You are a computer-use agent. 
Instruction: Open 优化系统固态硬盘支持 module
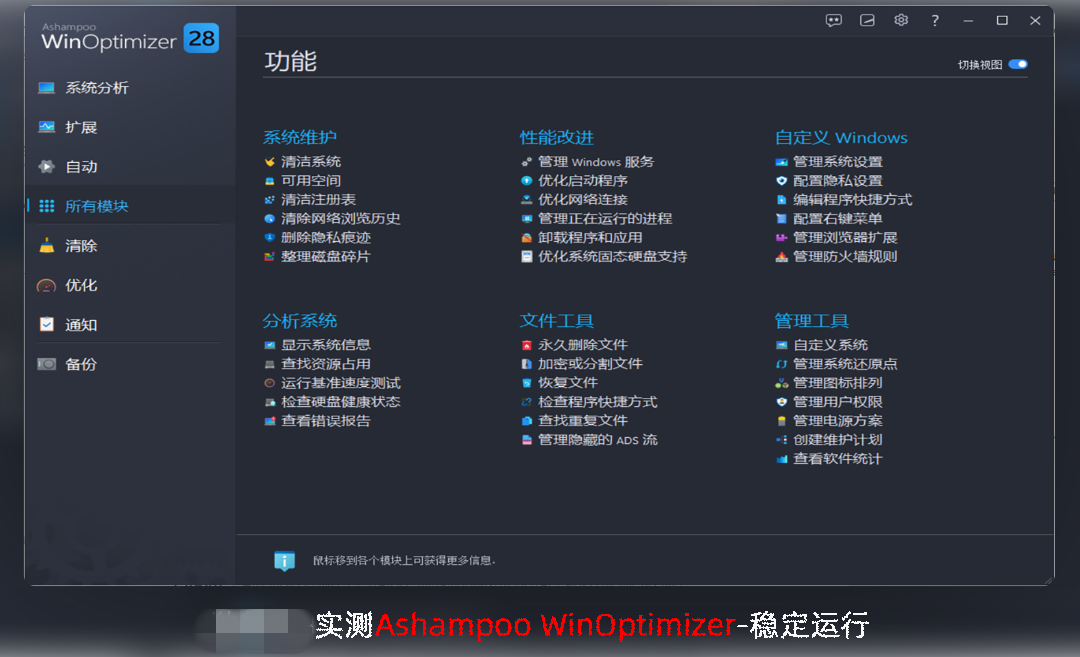point(612,257)
